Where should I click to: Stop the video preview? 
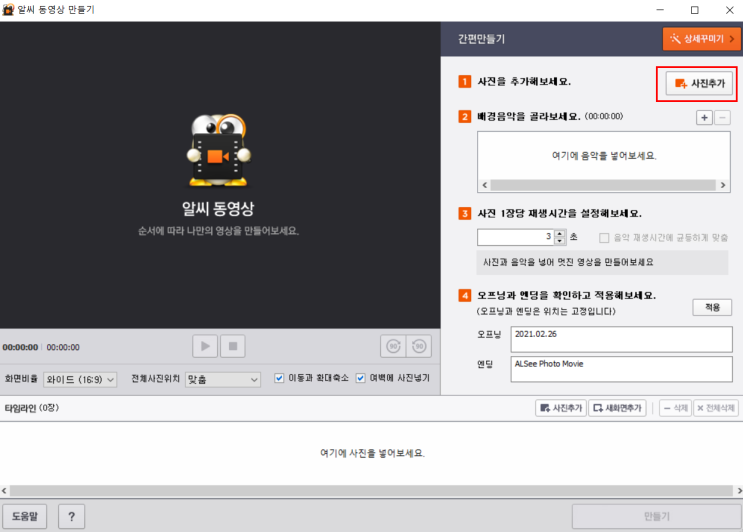pyautogui.click(x=233, y=346)
